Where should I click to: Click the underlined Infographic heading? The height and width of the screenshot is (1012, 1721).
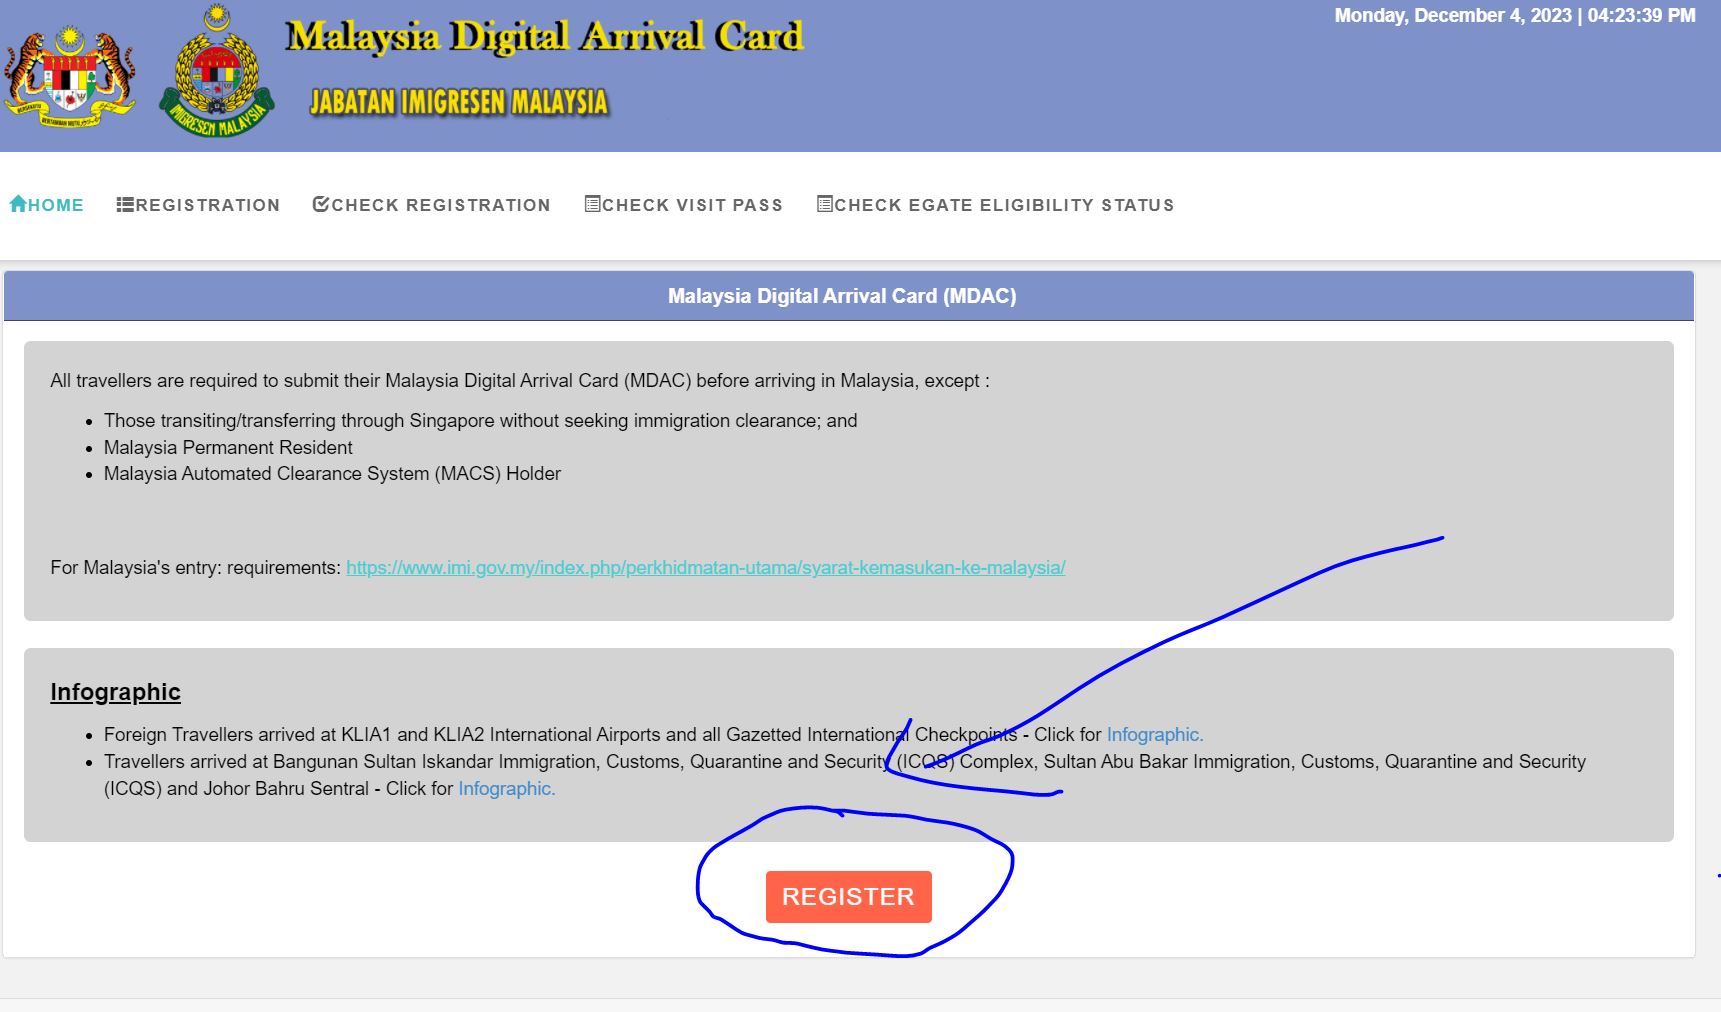coord(115,692)
